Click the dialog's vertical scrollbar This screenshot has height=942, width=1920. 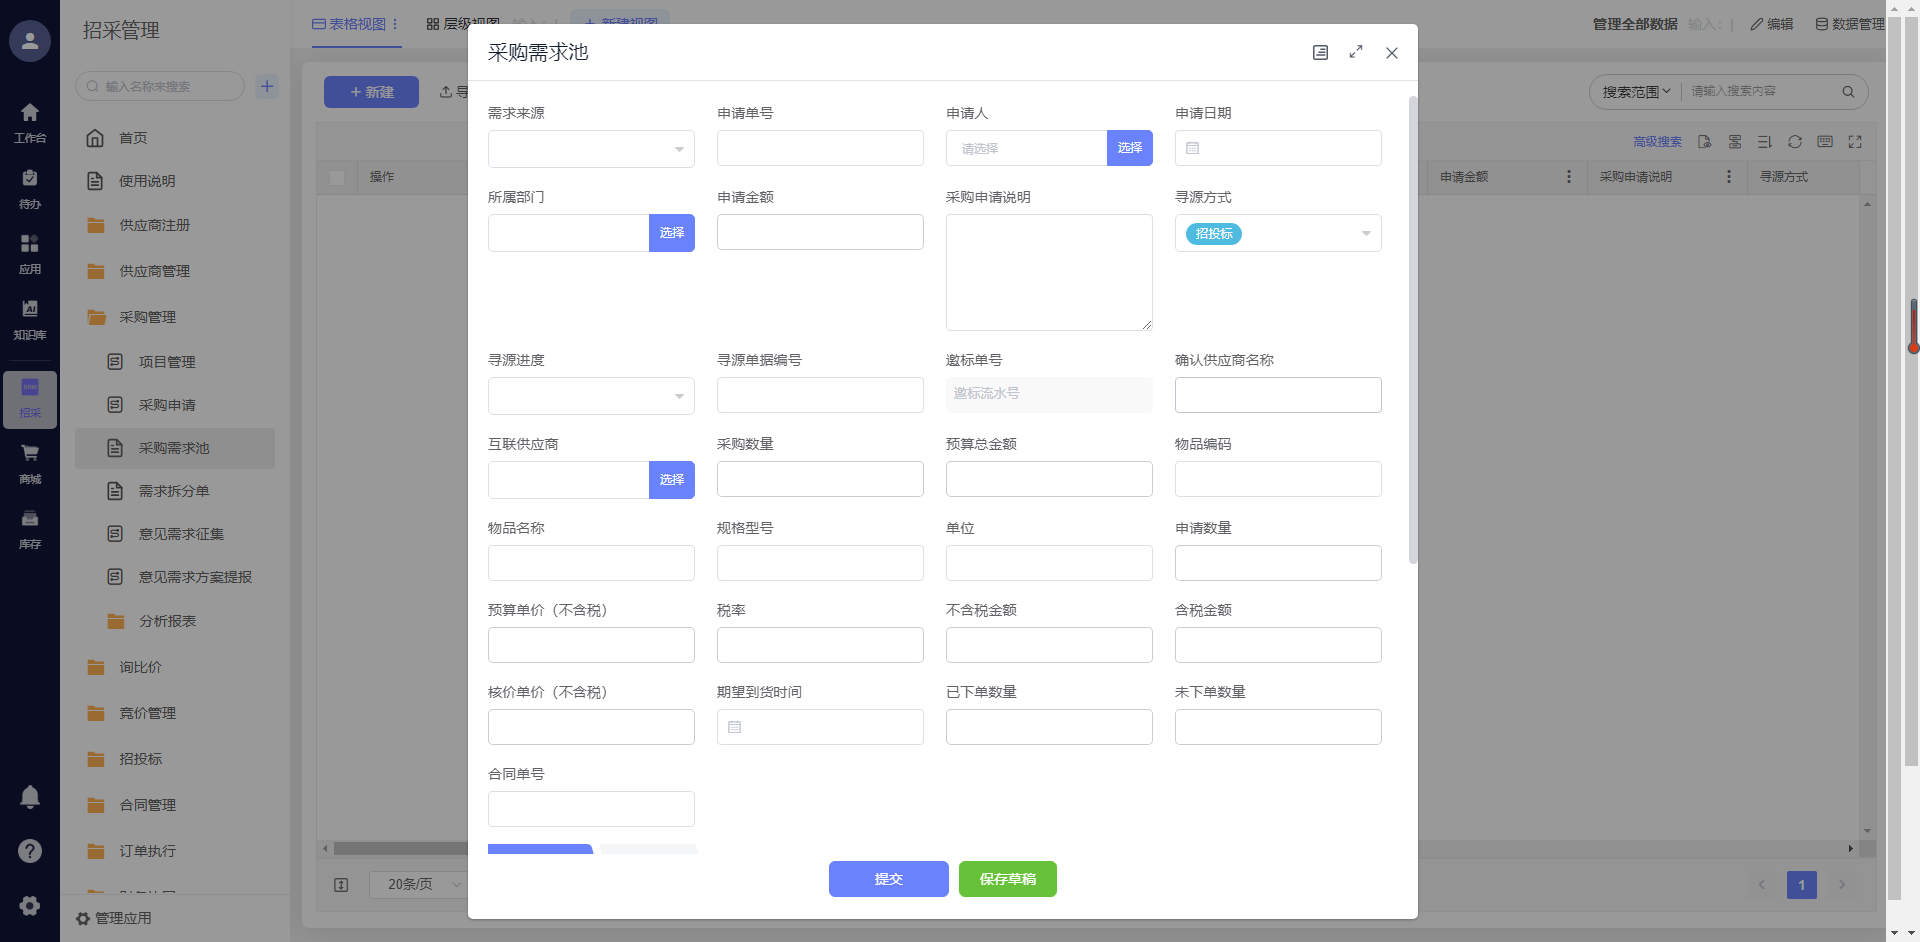[1412, 330]
